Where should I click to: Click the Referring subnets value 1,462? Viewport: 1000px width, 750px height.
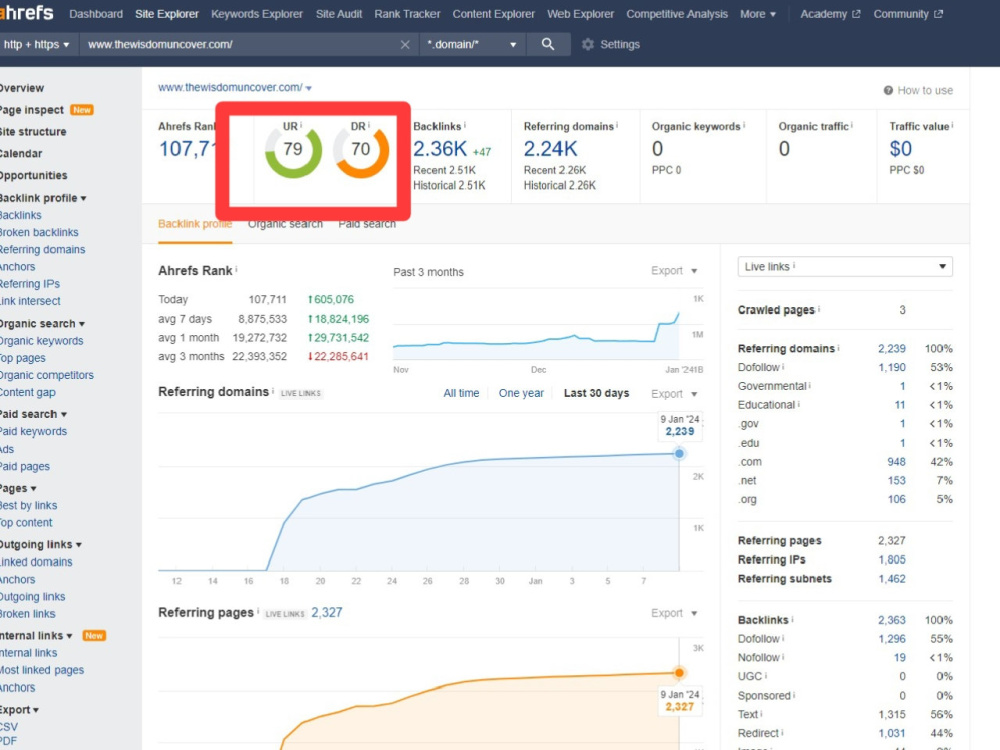pos(892,579)
